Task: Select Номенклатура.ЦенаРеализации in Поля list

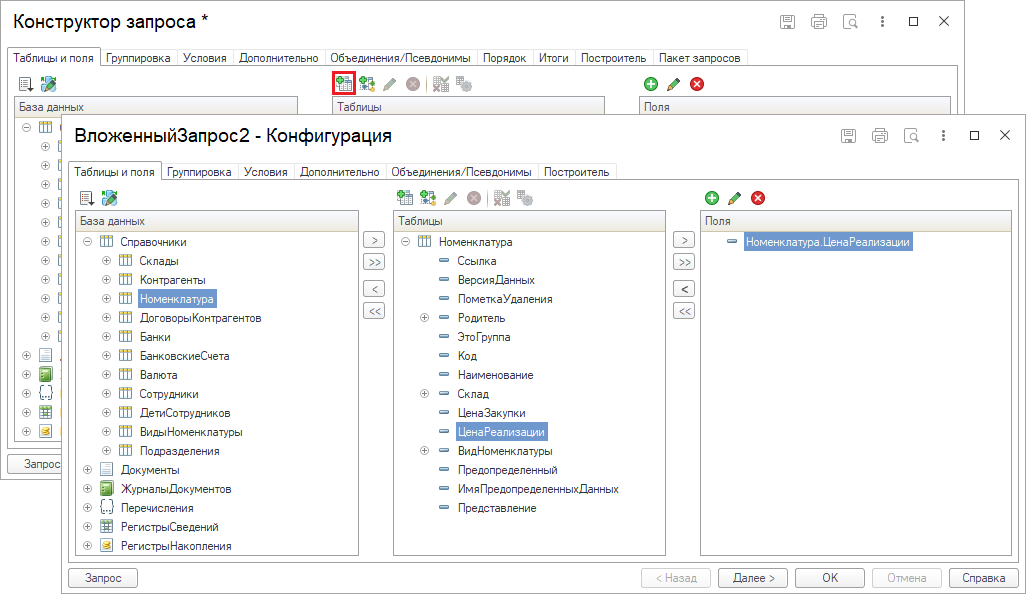Action: [x=828, y=242]
